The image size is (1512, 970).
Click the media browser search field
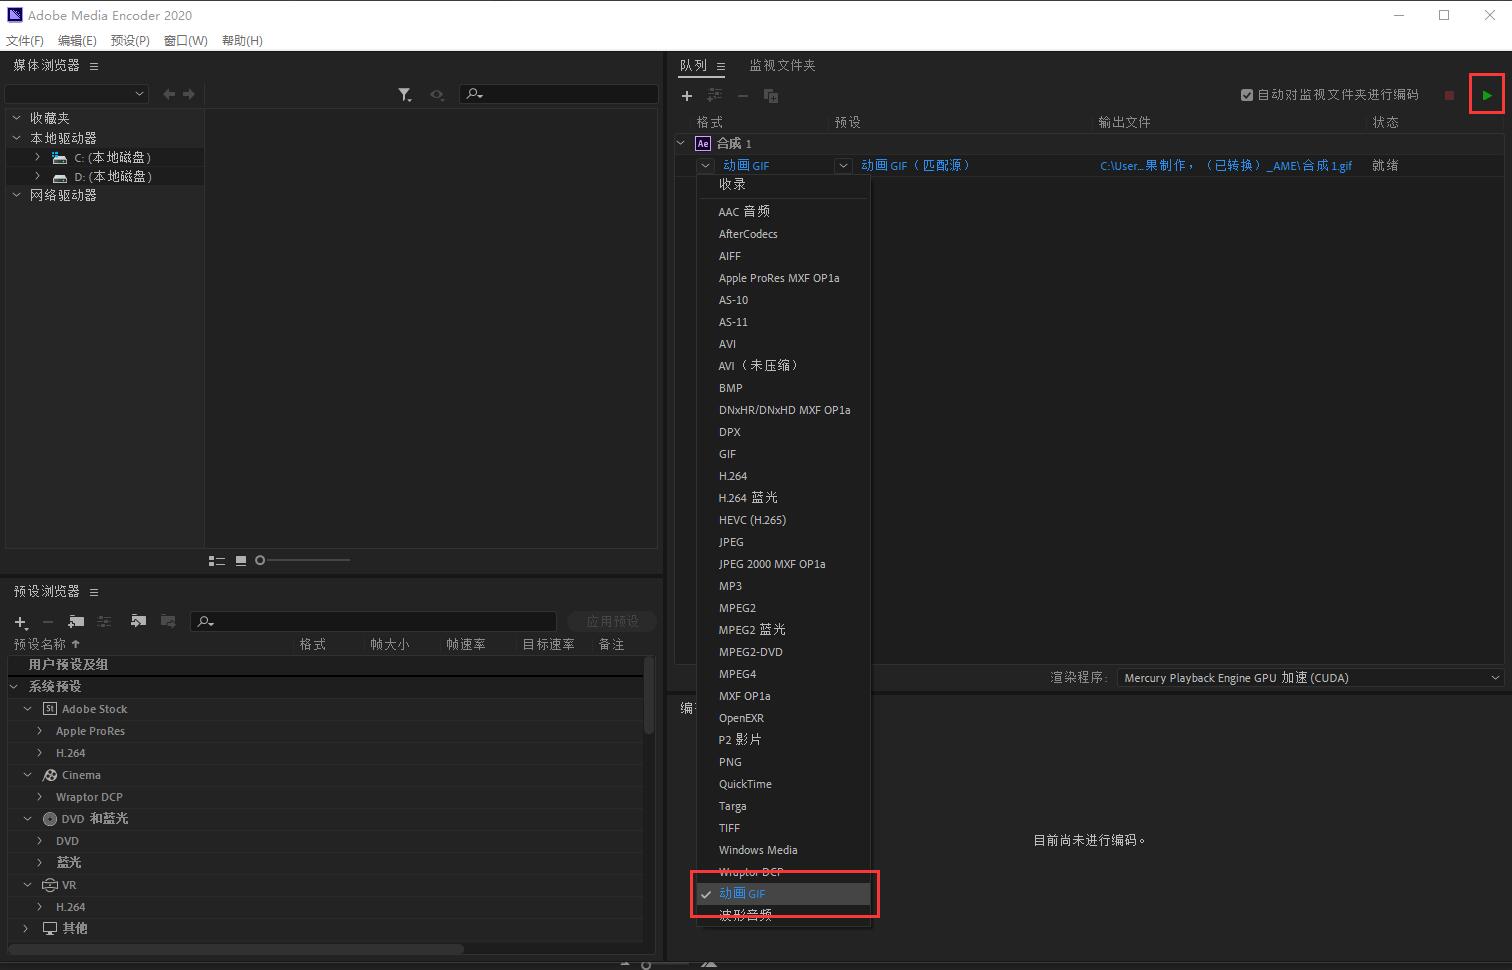[558, 94]
